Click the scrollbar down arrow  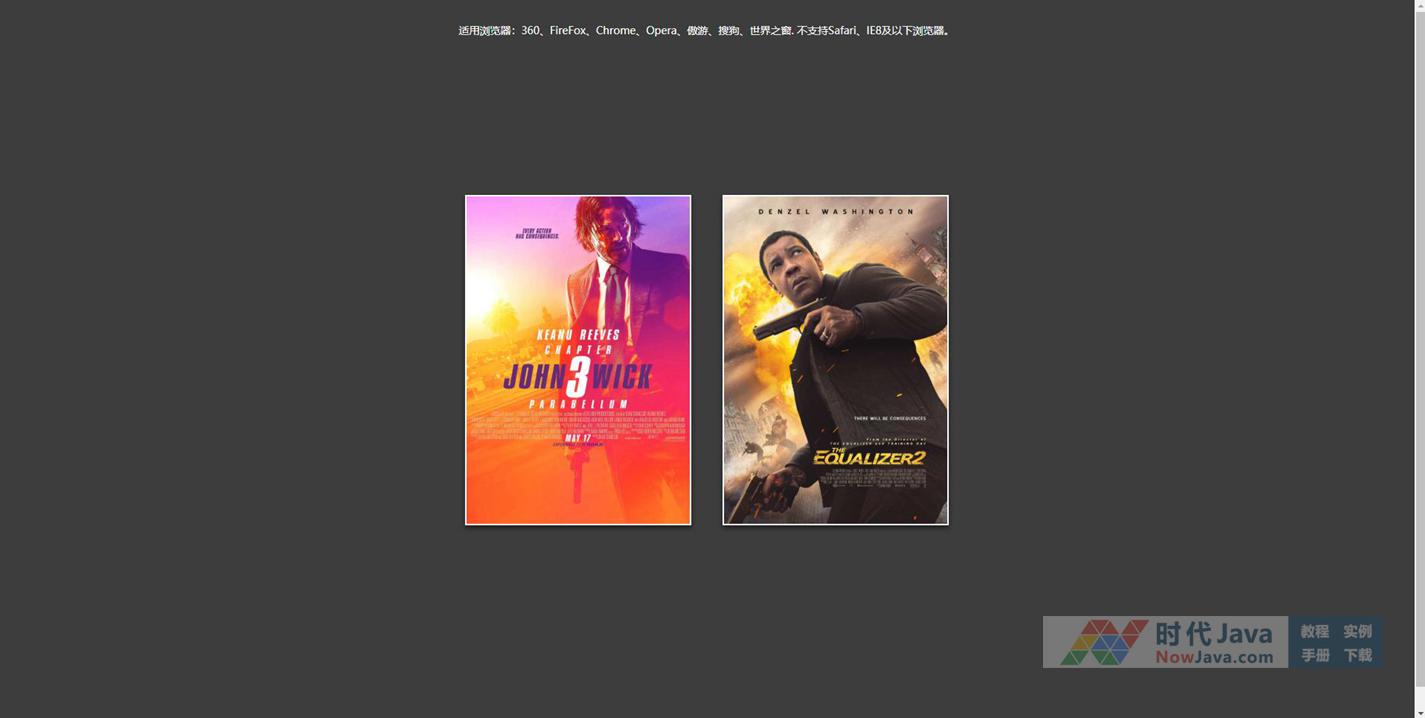pyautogui.click(x=1419, y=711)
